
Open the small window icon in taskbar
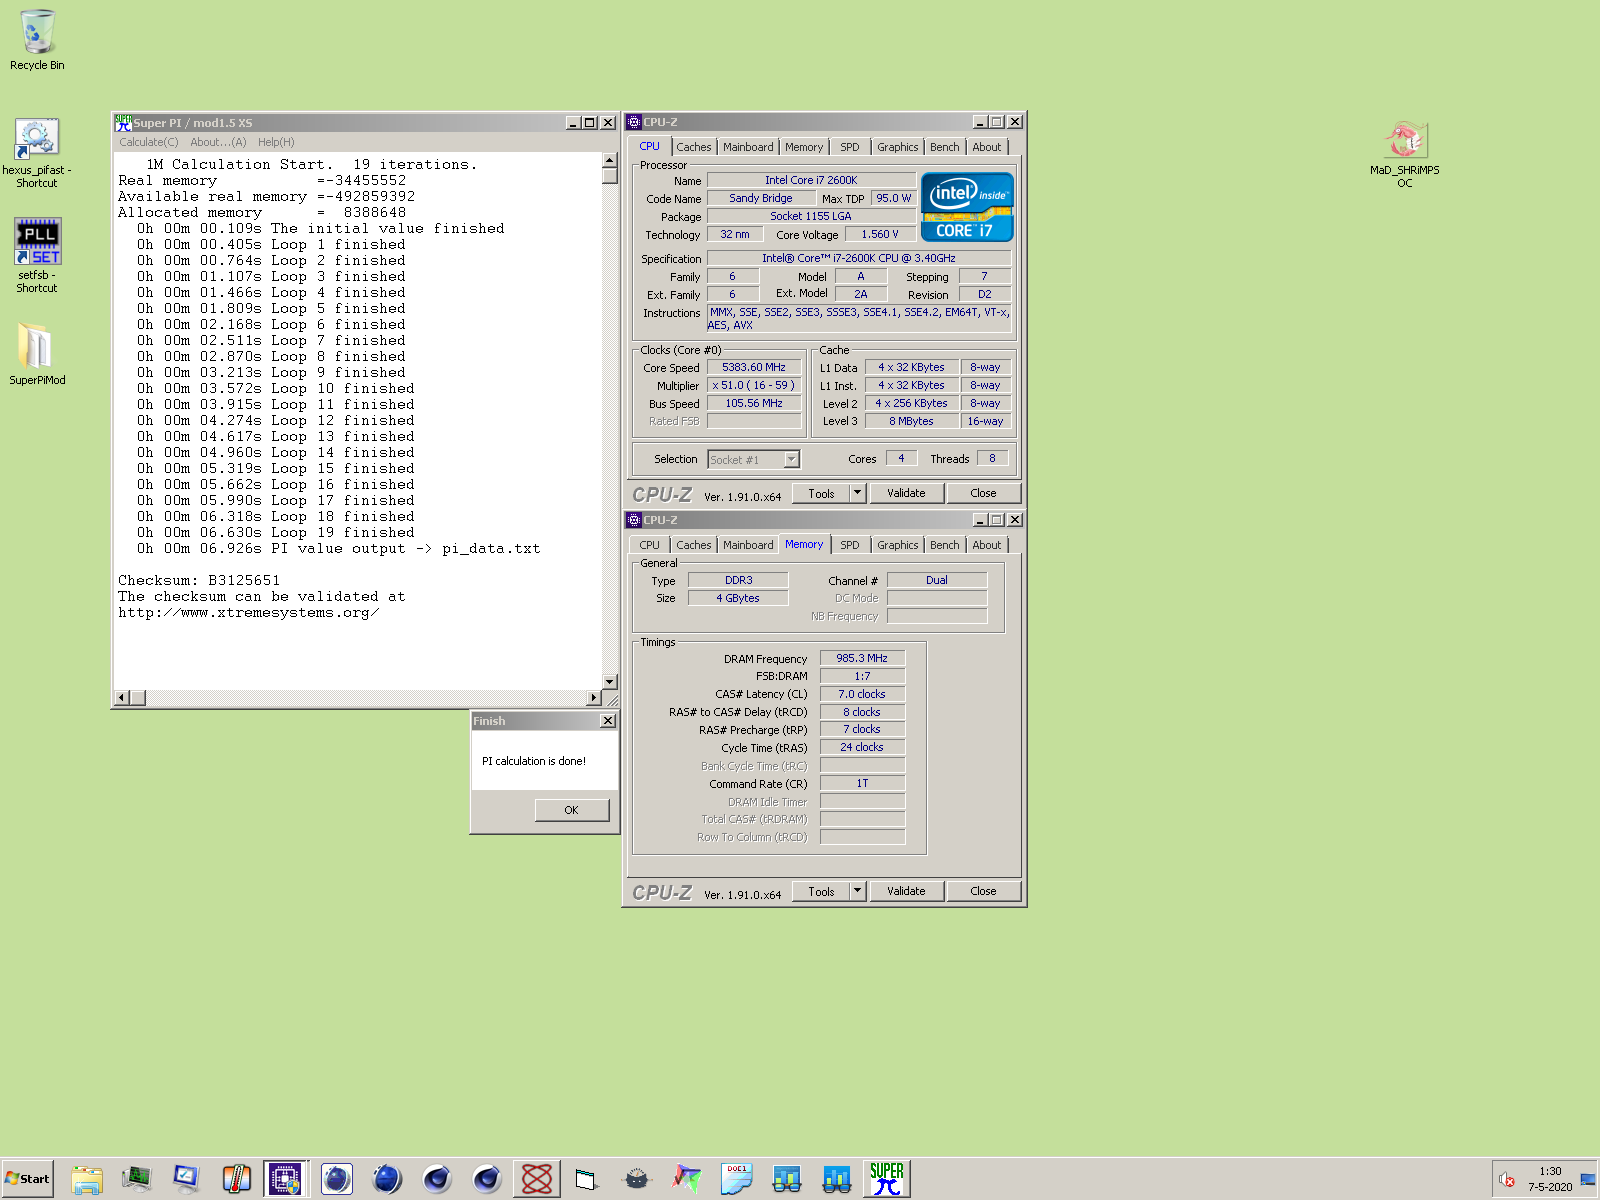(586, 1180)
